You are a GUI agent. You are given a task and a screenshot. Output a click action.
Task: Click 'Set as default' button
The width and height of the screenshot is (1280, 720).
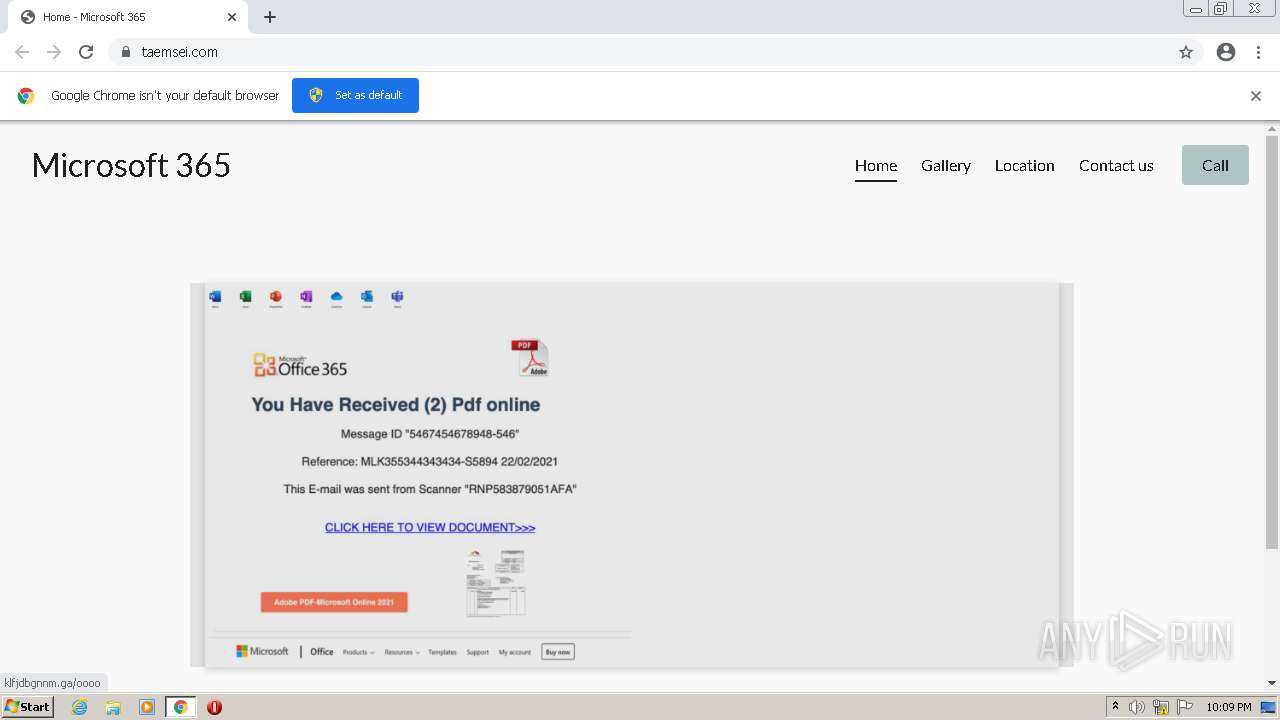point(355,95)
